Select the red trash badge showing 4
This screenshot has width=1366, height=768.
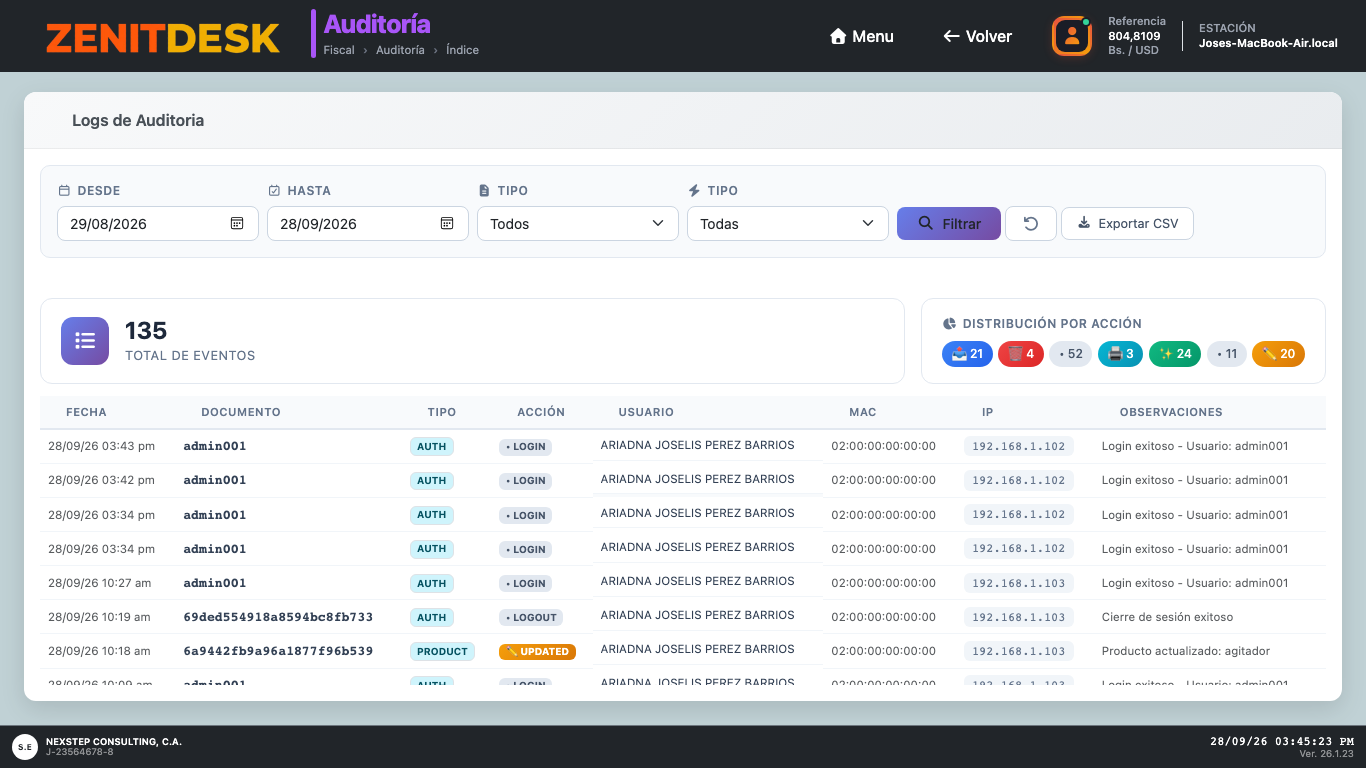[1021, 354]
